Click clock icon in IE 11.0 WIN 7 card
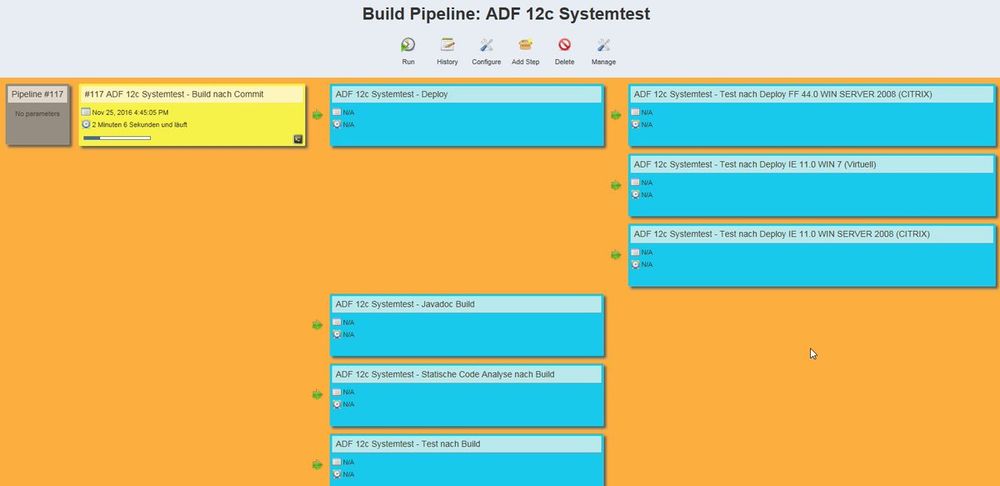This screenshot has height=486, width=1000. point(635,195)
